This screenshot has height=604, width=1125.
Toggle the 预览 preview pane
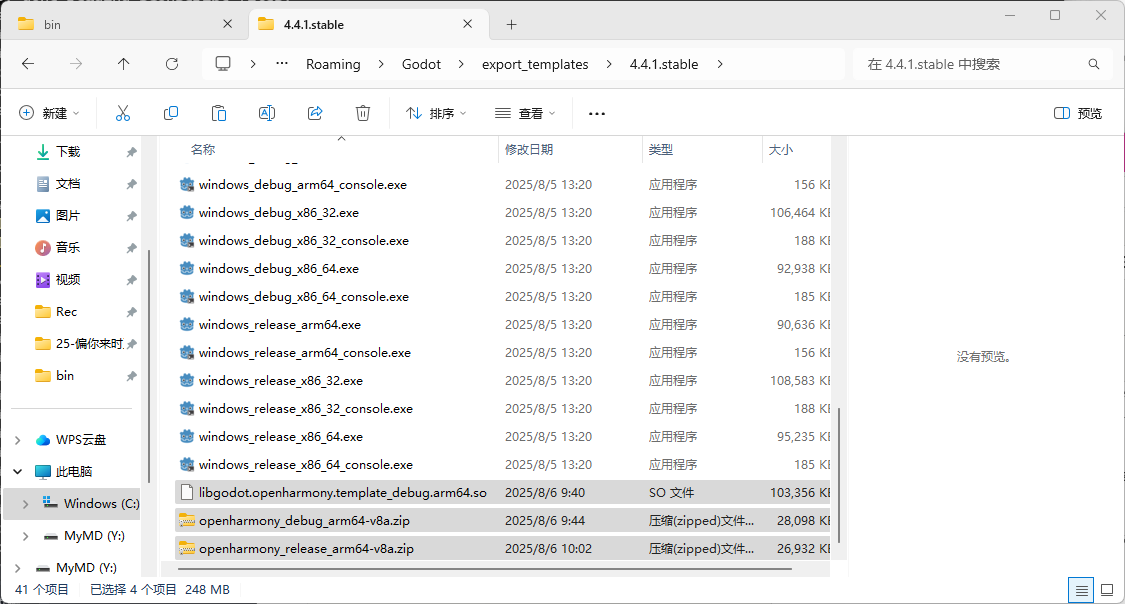pos(1078,113)
